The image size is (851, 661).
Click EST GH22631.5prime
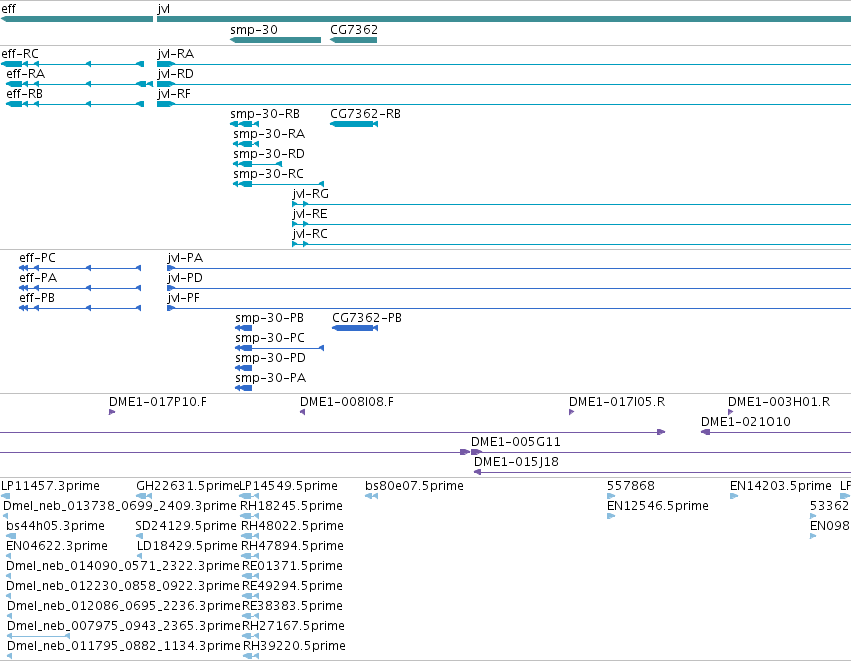pos(144,496)
